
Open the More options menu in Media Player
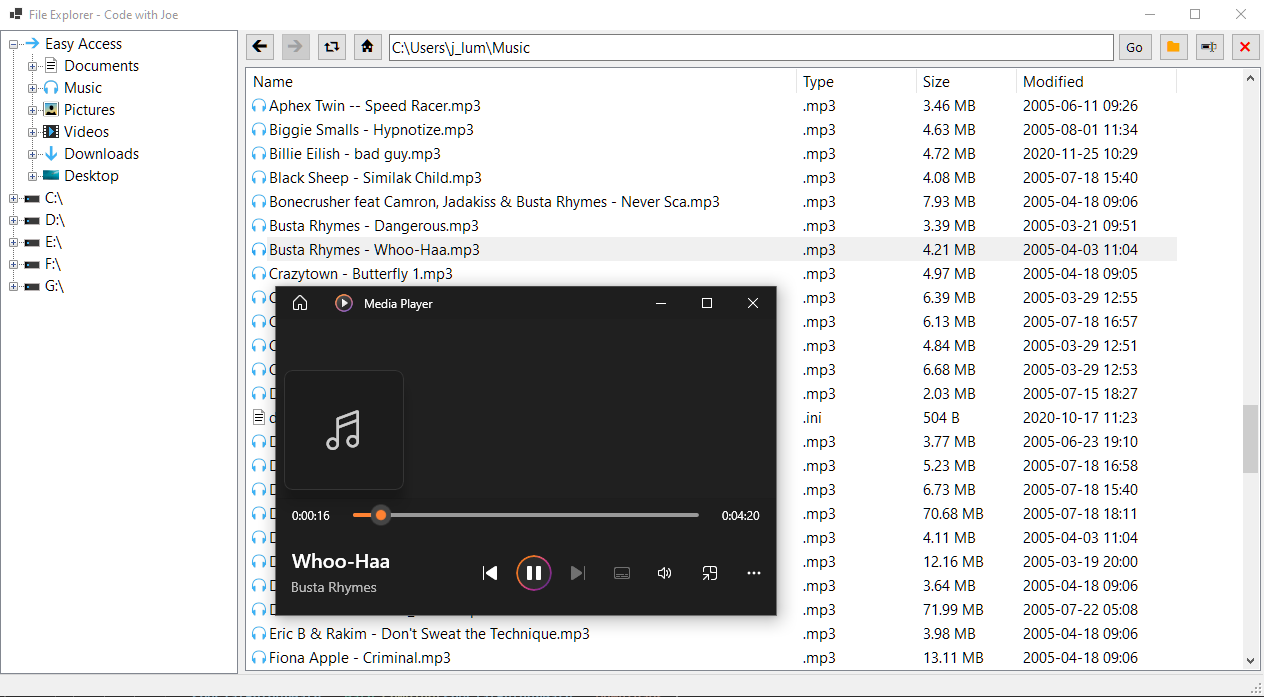[753, 572]
